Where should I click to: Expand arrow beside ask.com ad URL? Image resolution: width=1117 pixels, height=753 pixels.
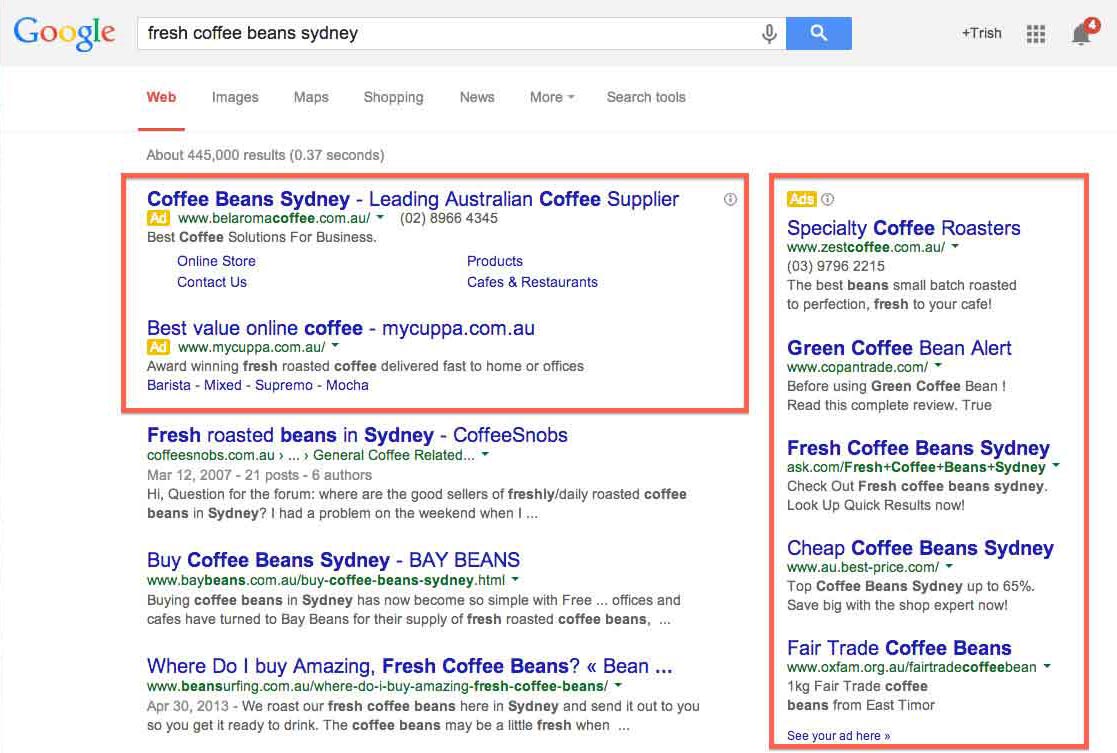coord(1056,465)
